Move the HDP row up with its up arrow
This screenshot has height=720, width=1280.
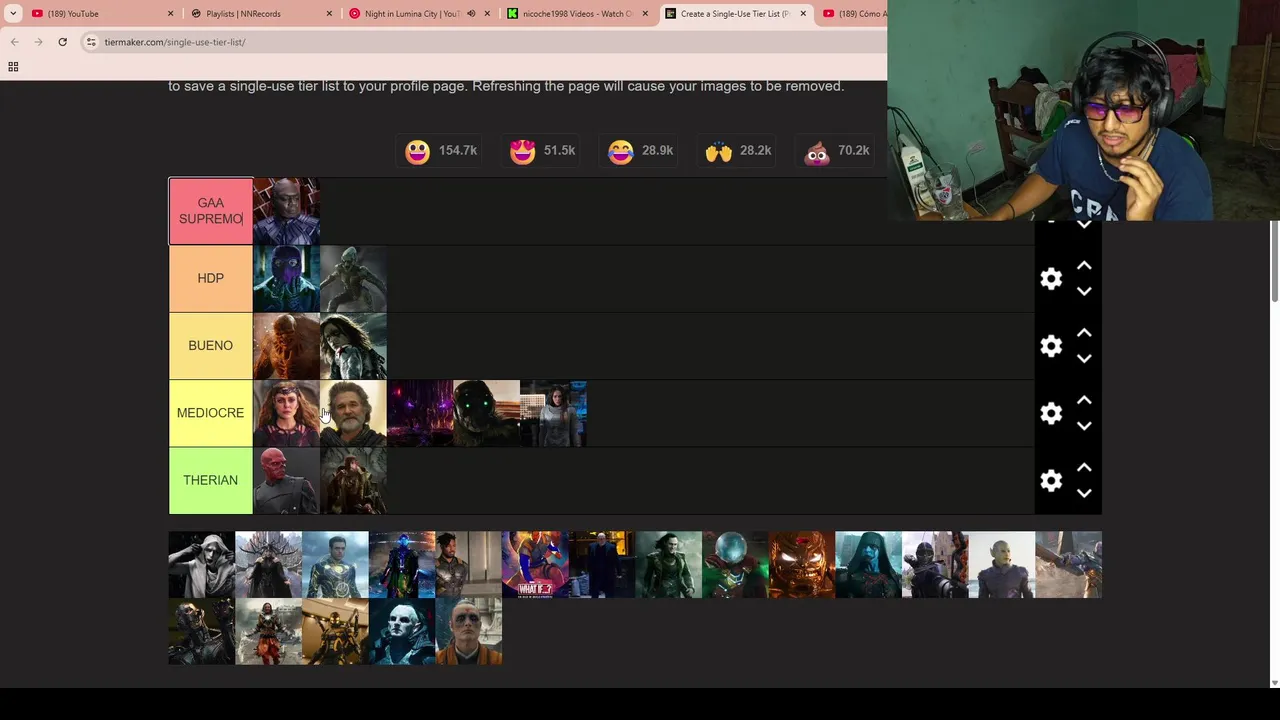pos(1084,266)
